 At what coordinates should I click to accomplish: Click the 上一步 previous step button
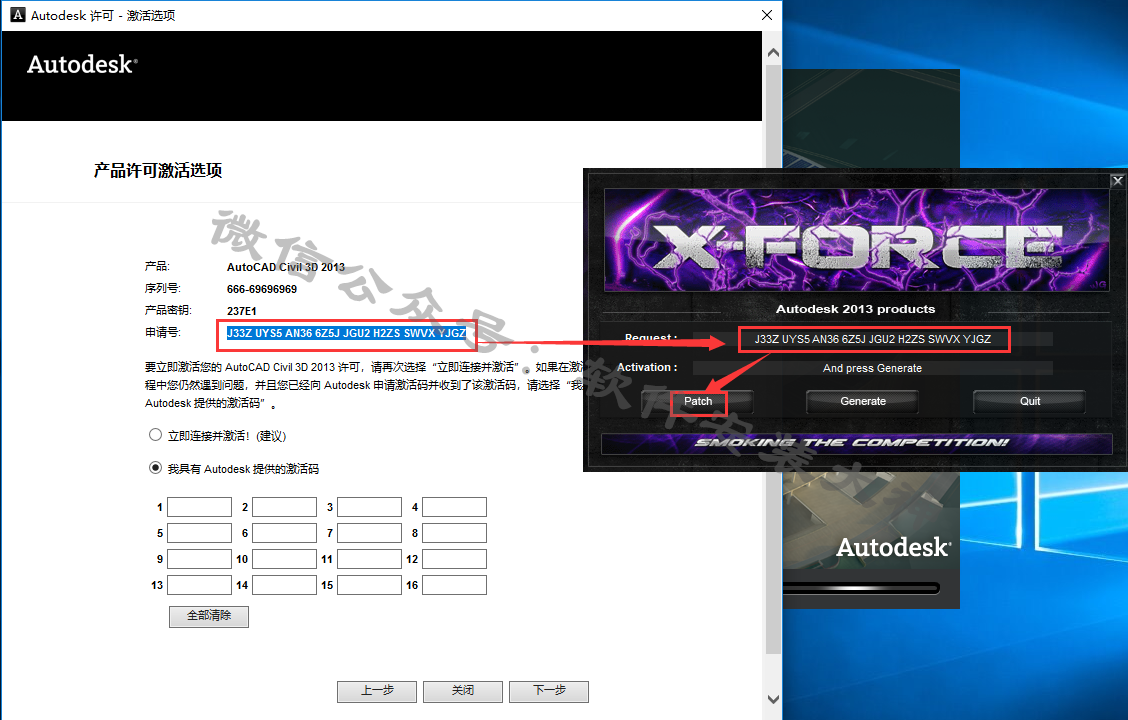[377, 691]
